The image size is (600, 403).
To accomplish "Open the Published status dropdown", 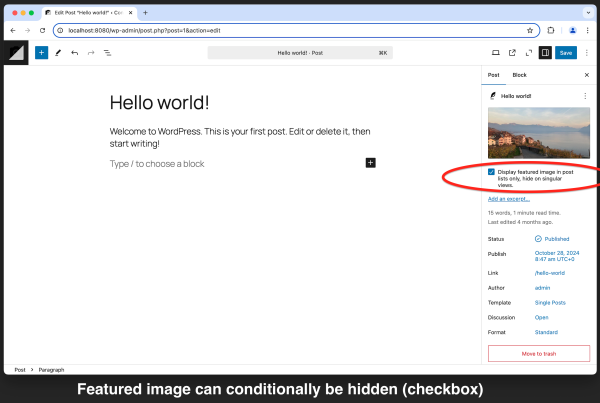I will 555,239.
